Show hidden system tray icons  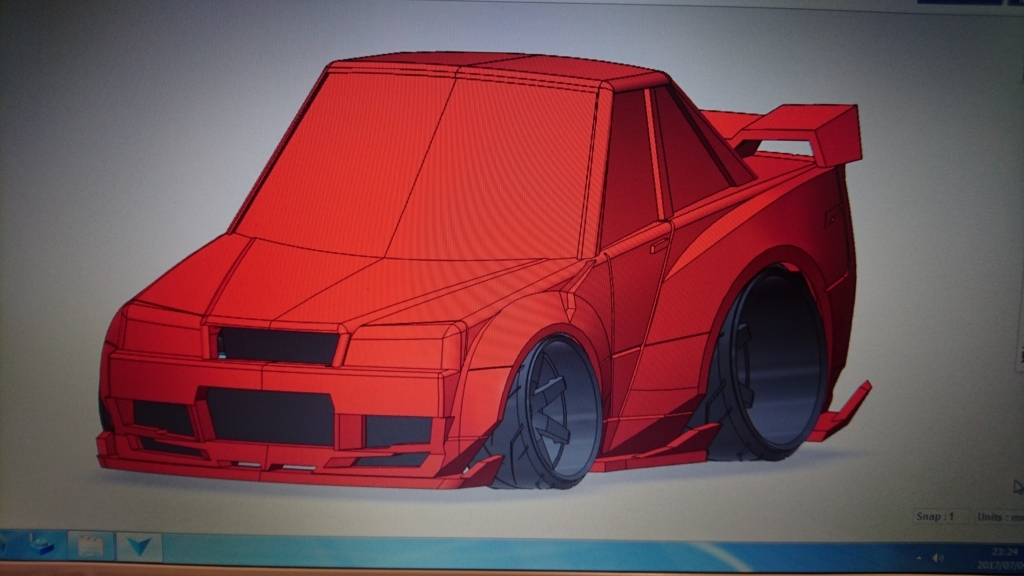919,558
